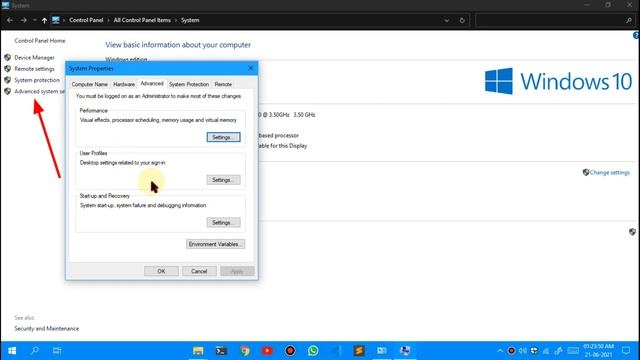Viewport: 640px width, 360px height.
Task: Open Security and Maintenance link
Action: 47,329
